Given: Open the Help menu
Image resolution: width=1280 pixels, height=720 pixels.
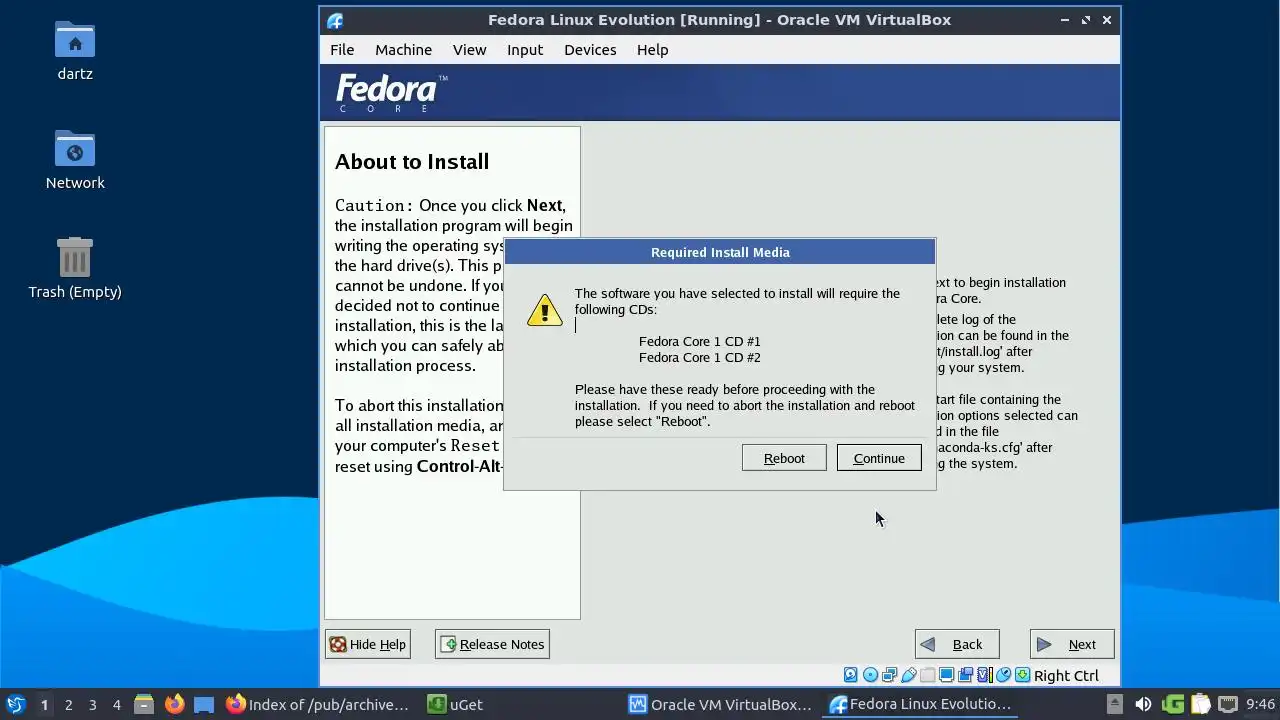Looking at the screenshot, I should click(652, 50).
